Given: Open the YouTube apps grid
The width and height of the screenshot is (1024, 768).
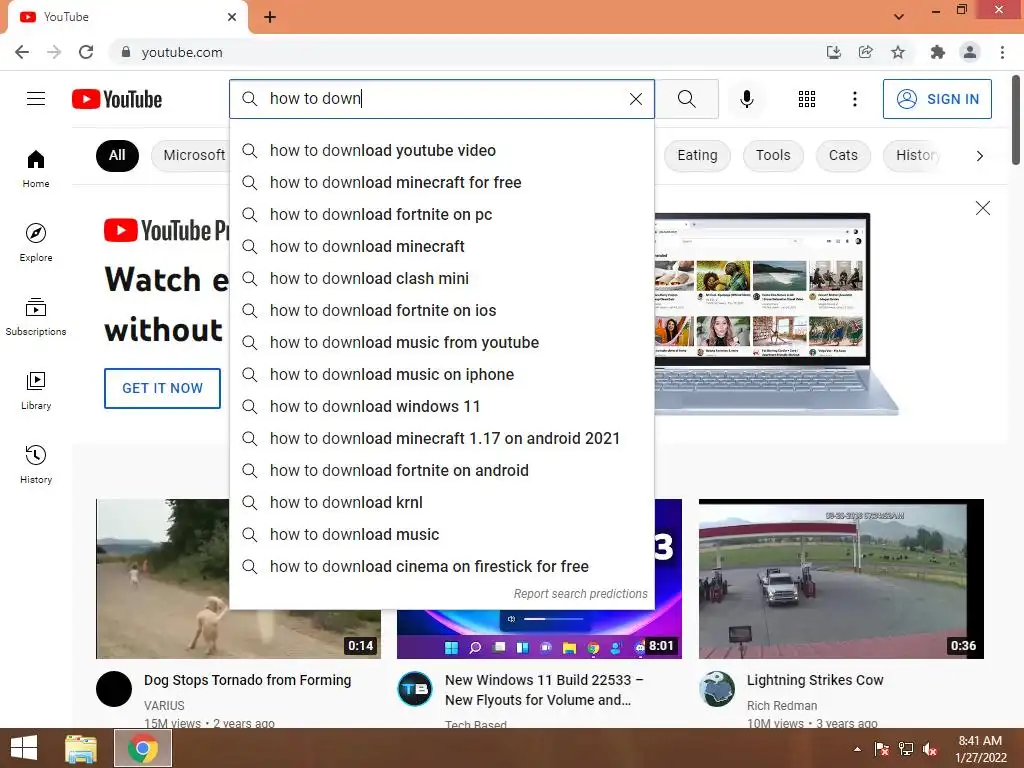Looking at the screenshot, I should coord(807,99).
